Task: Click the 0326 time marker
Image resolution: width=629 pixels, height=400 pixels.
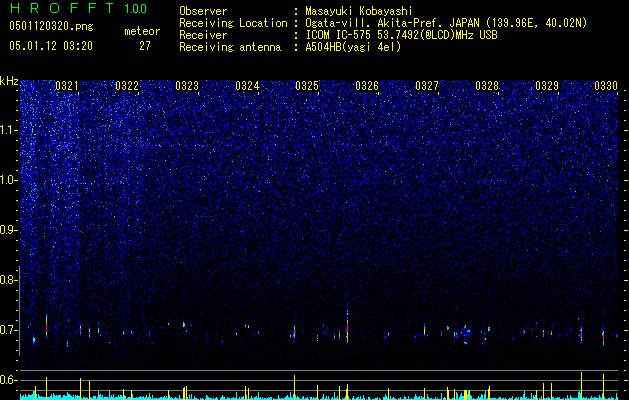Action: tap(367, 86)
